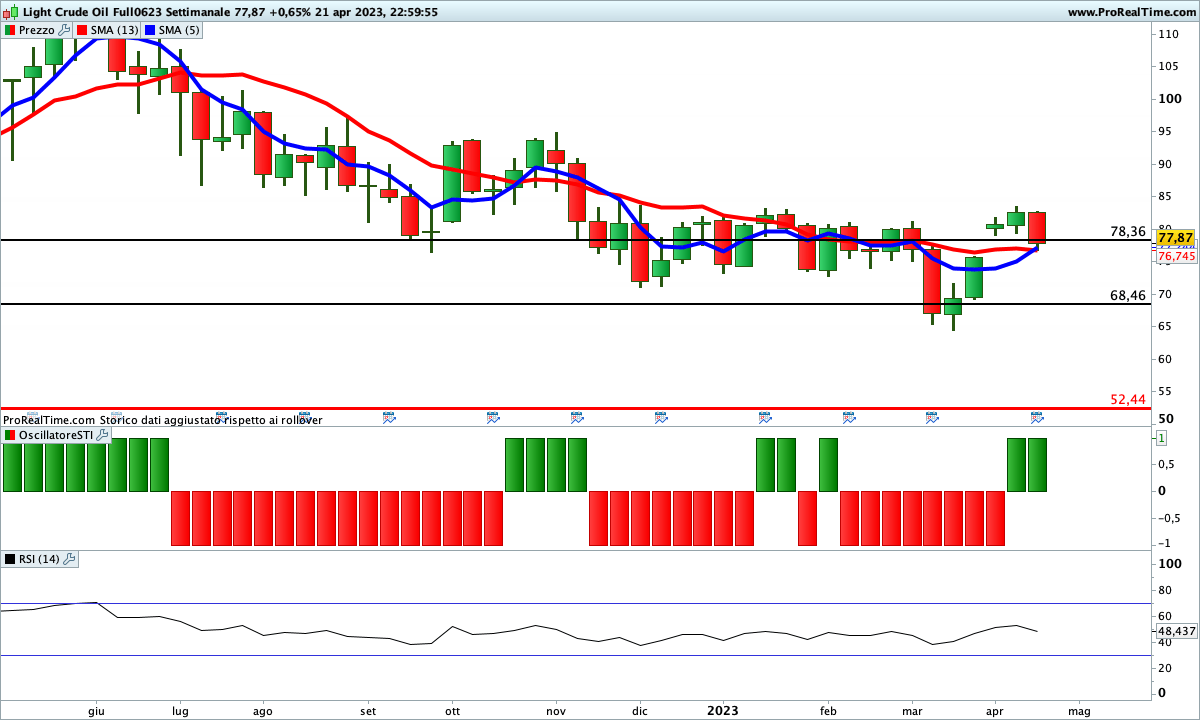The height and width of the screenshot is (720, 1200).
Task: Click the red 52,44 price level label
Action: (x=1128, y=399)
